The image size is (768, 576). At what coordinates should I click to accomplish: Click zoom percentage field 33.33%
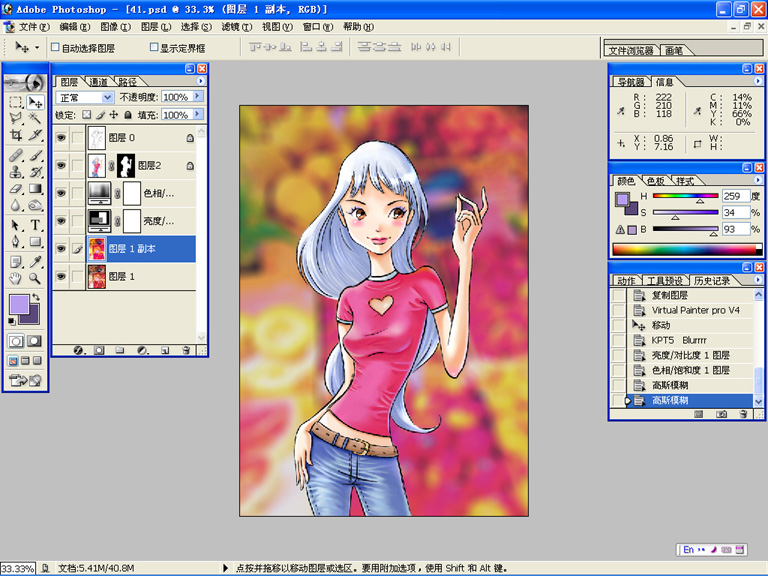(x=18, y=568)
